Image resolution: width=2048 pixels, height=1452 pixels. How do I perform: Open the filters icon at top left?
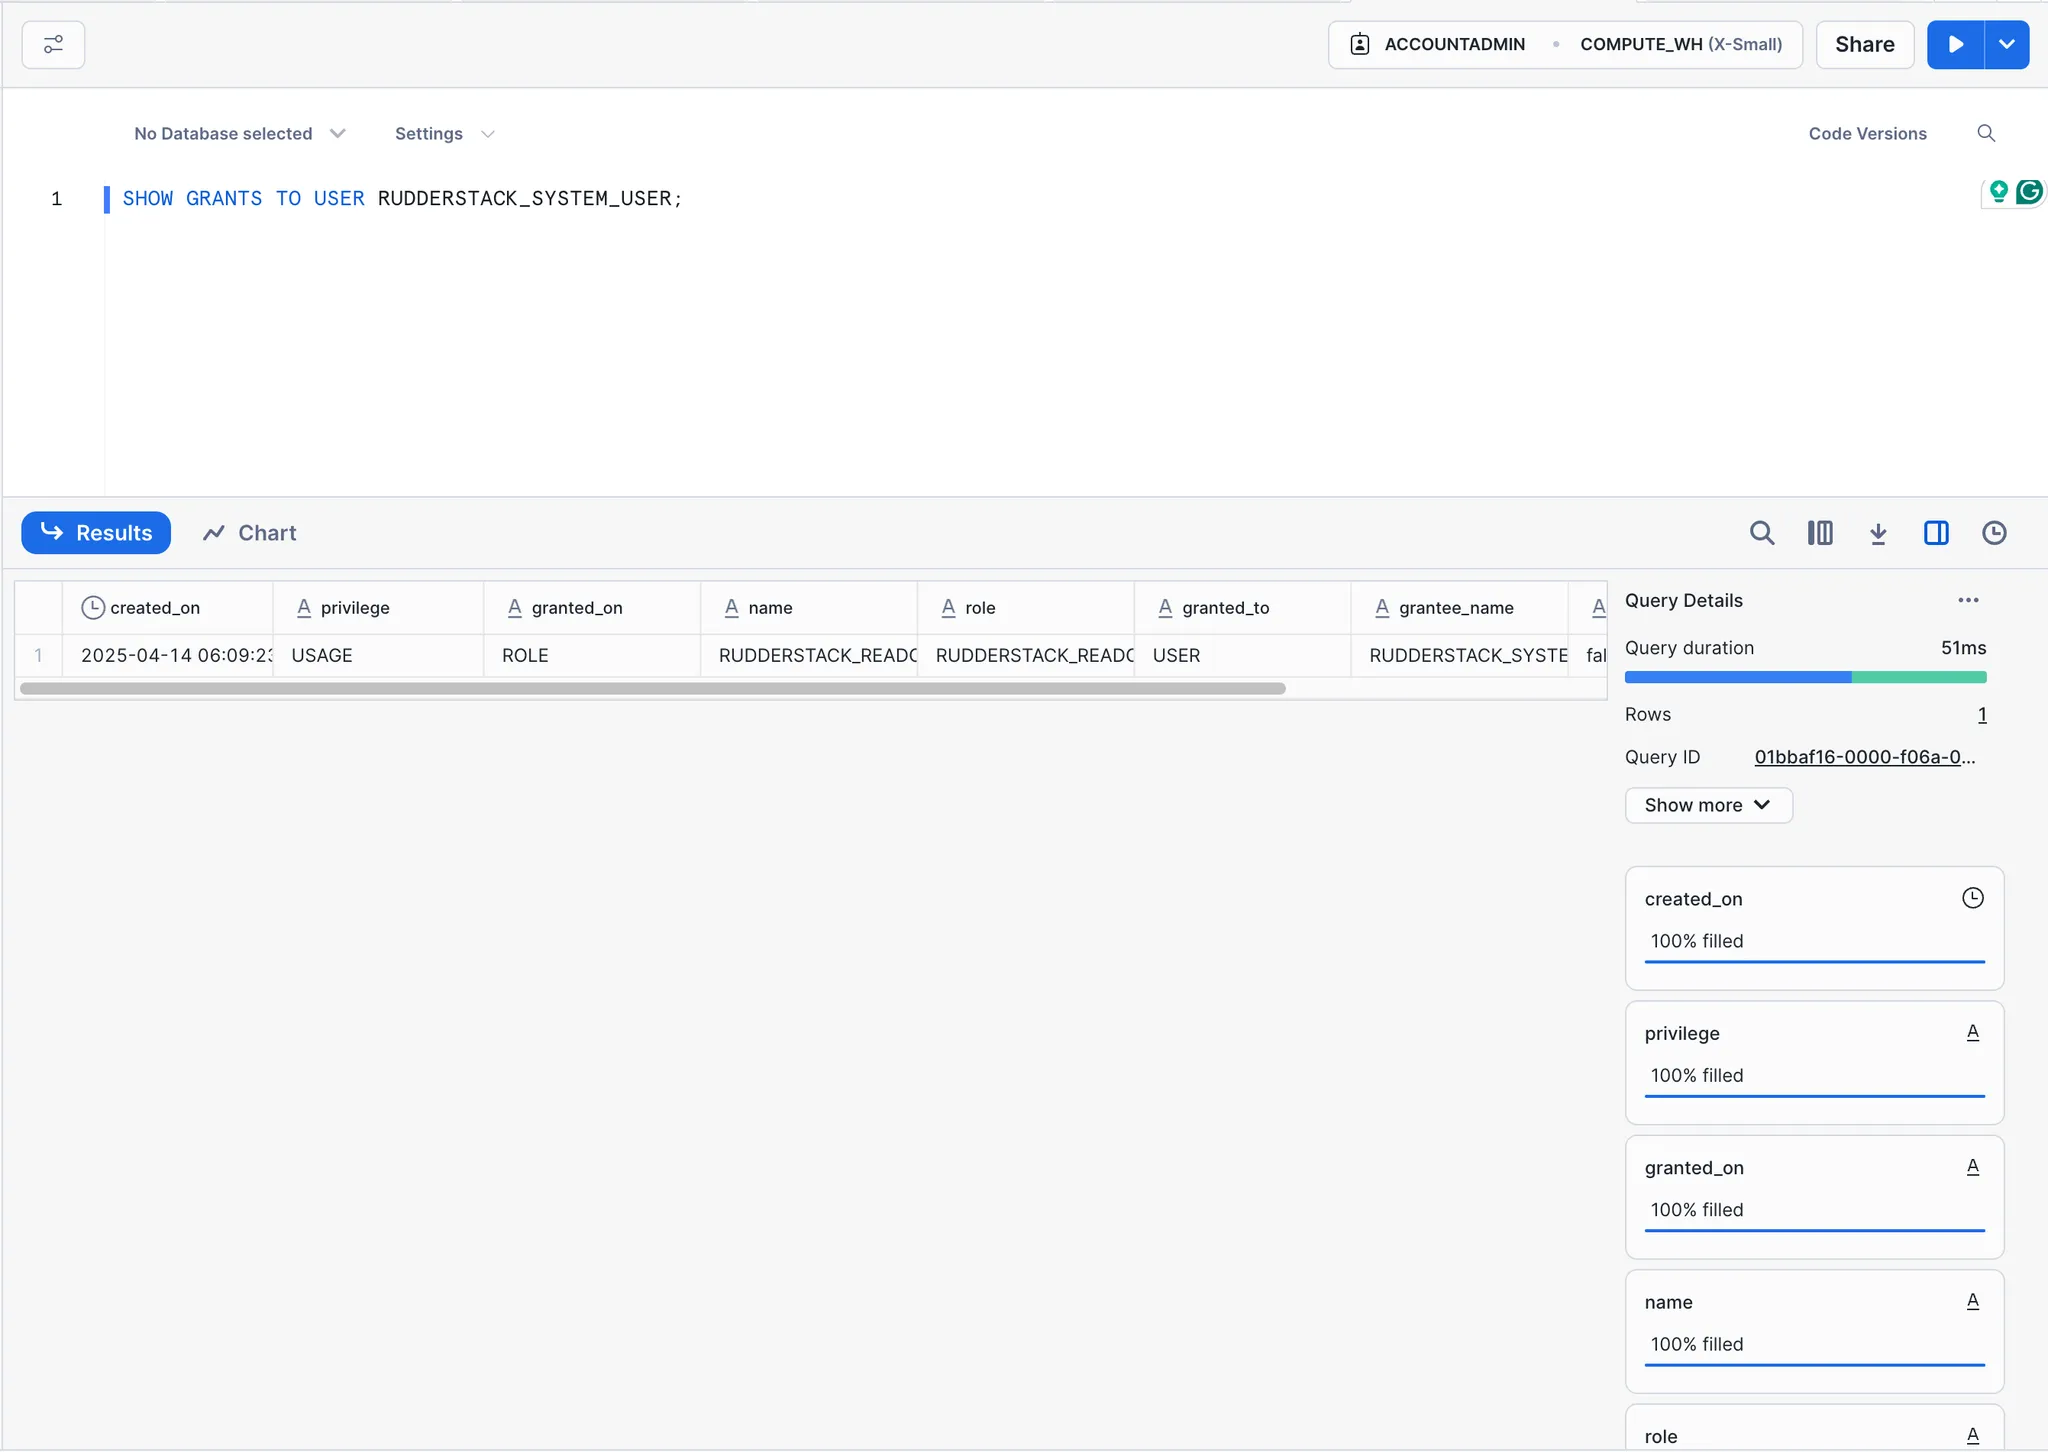[53, 45]
